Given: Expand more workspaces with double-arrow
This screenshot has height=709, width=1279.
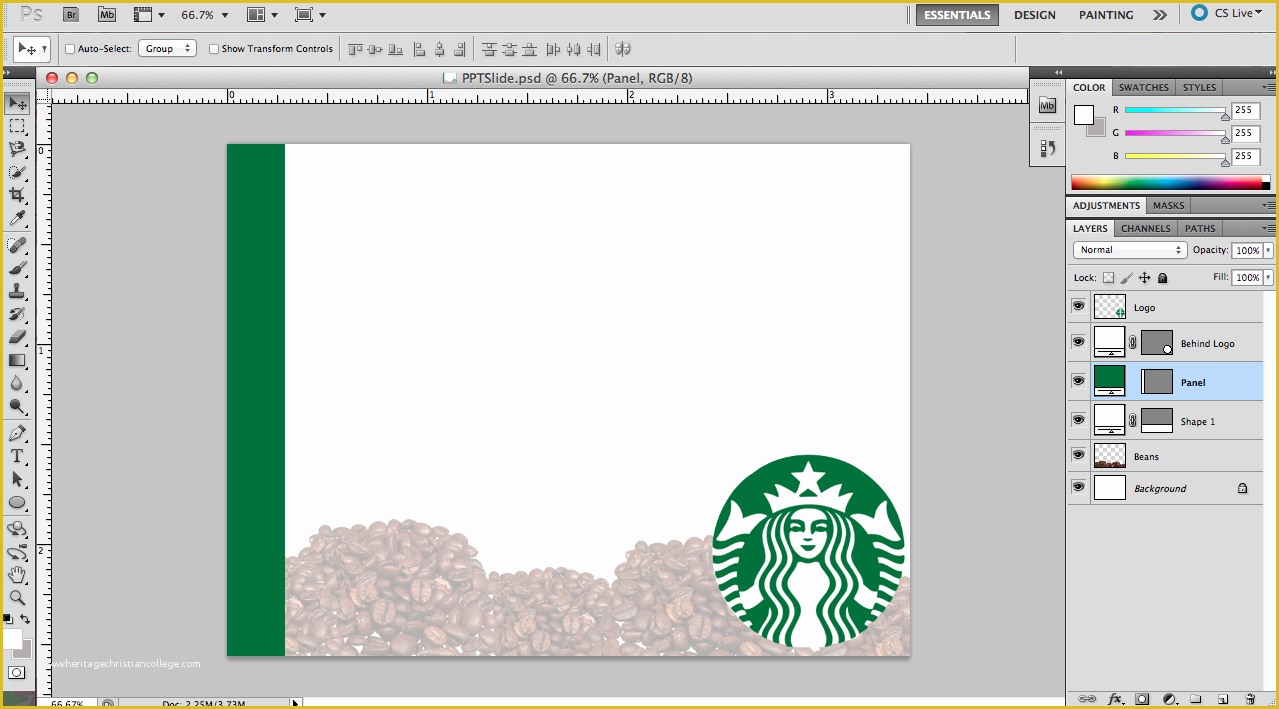Looking at the screenshot, I should [x=1159, y=15].
